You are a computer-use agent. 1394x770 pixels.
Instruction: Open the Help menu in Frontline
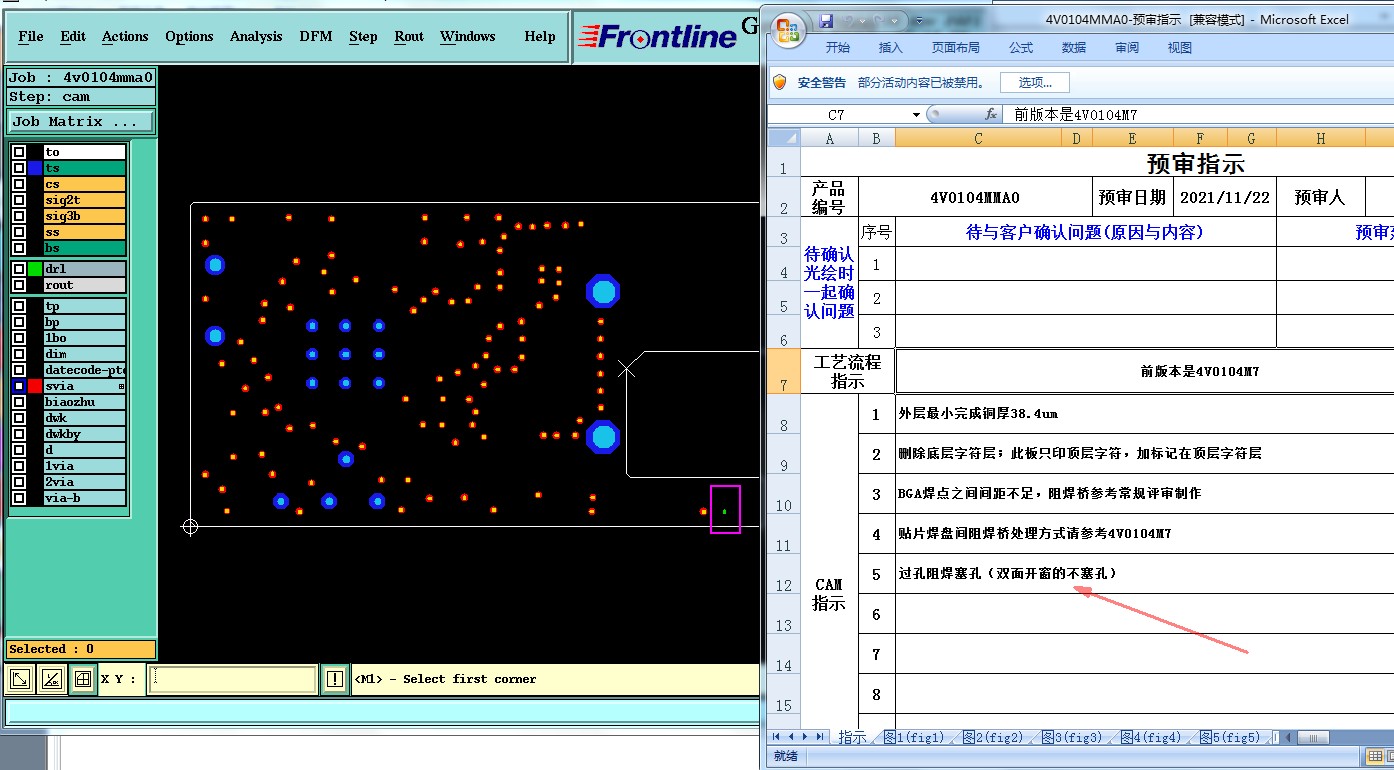[540, 37]
